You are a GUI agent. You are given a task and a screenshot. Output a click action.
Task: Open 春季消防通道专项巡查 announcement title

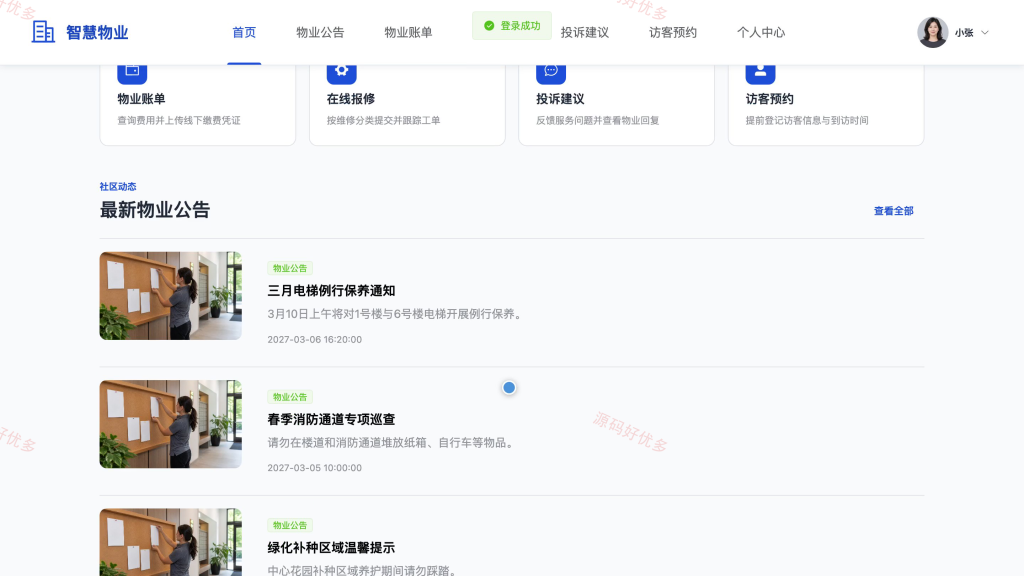(x=331, y=419)
